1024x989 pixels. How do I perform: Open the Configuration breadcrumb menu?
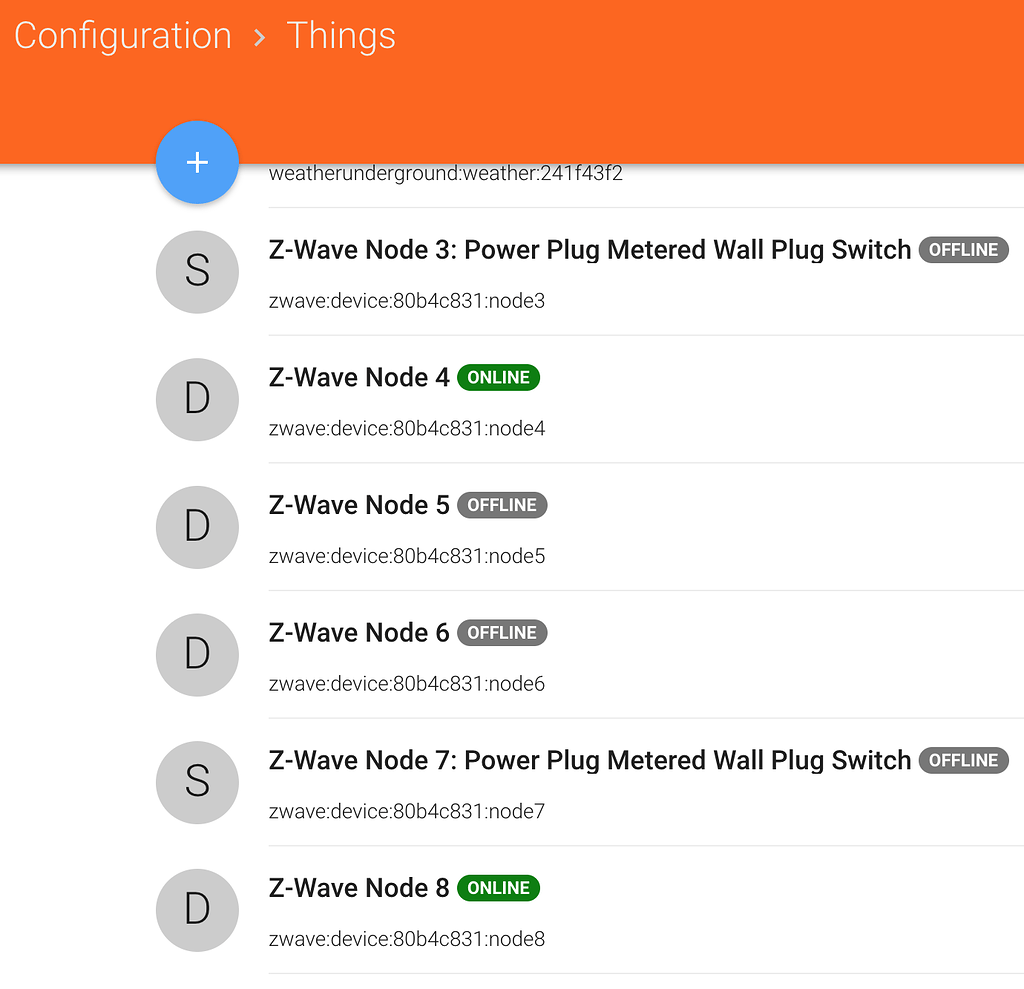(x=122, y=36)
